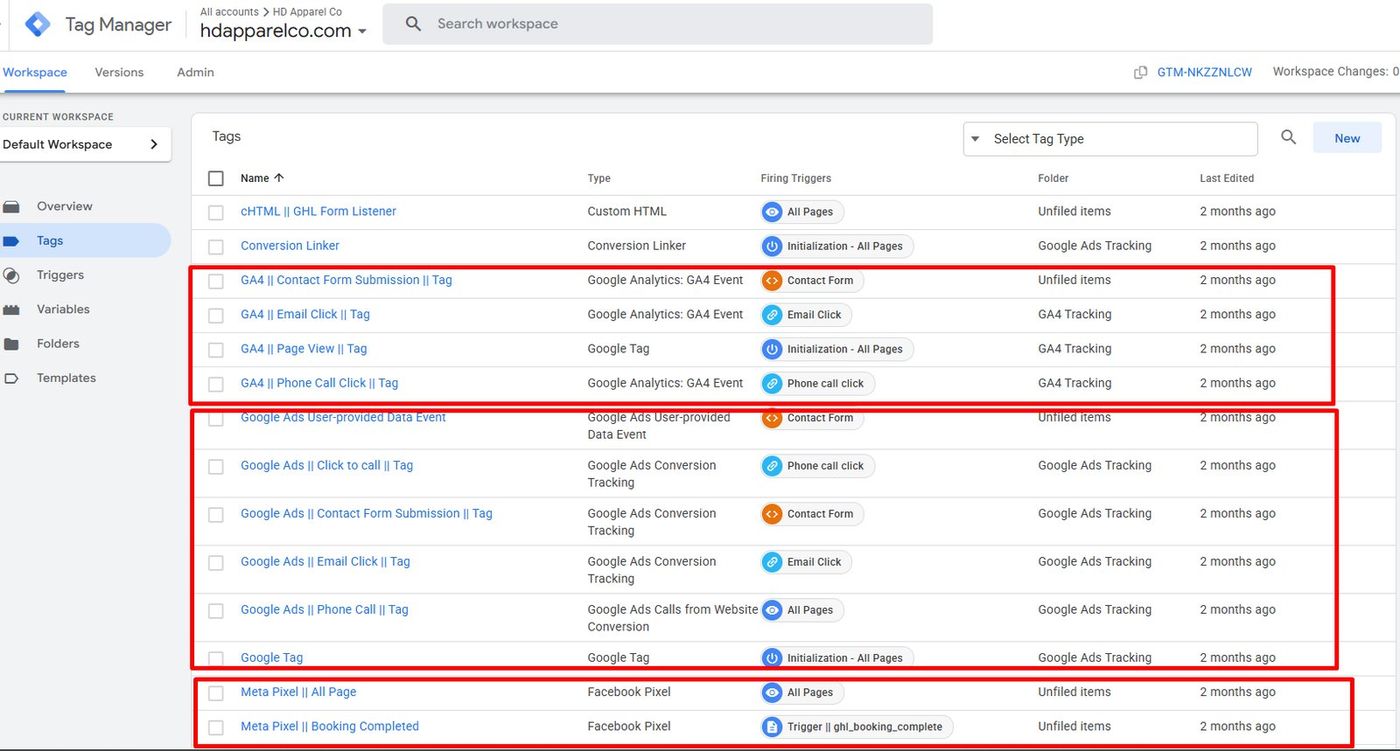The image size is (1400, 751).
Task: Click the Last Edited column header
Action: pos(1227,178)
